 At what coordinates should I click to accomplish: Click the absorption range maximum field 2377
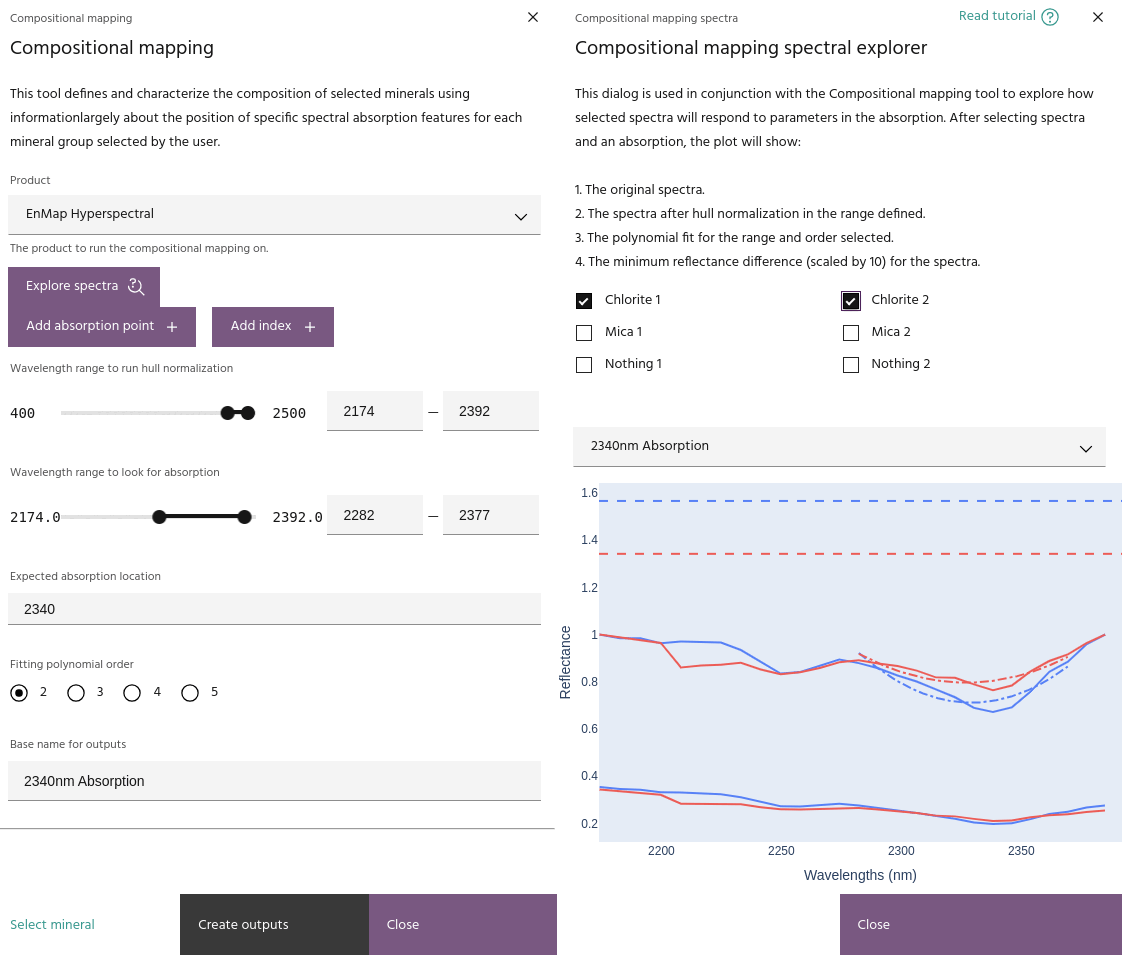point(491,515)
